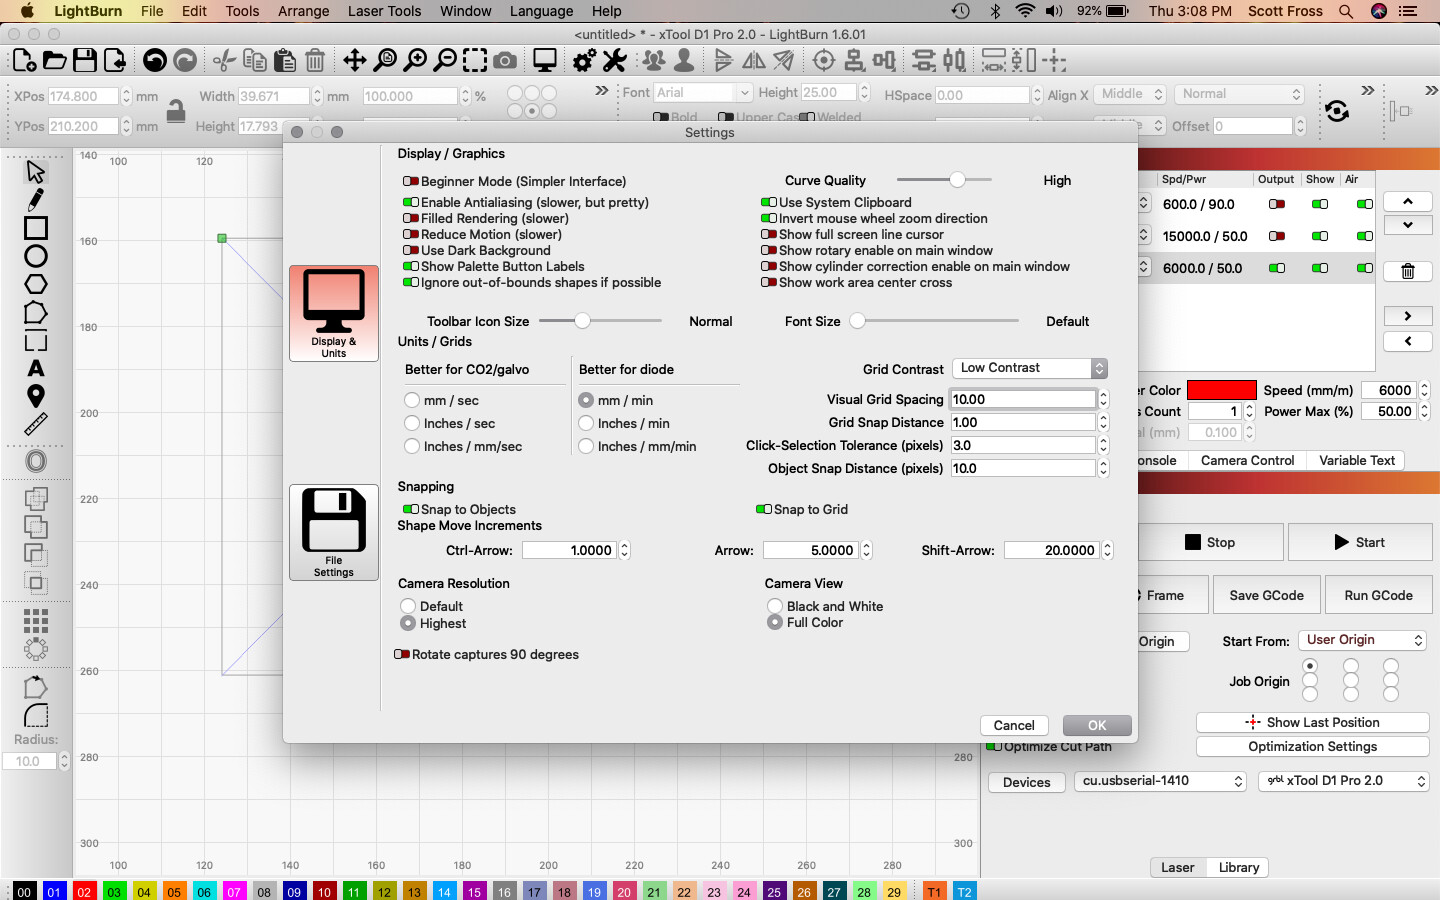Select the pencil Draw Lines tool
1440x900 pixels.
point(36,199)
